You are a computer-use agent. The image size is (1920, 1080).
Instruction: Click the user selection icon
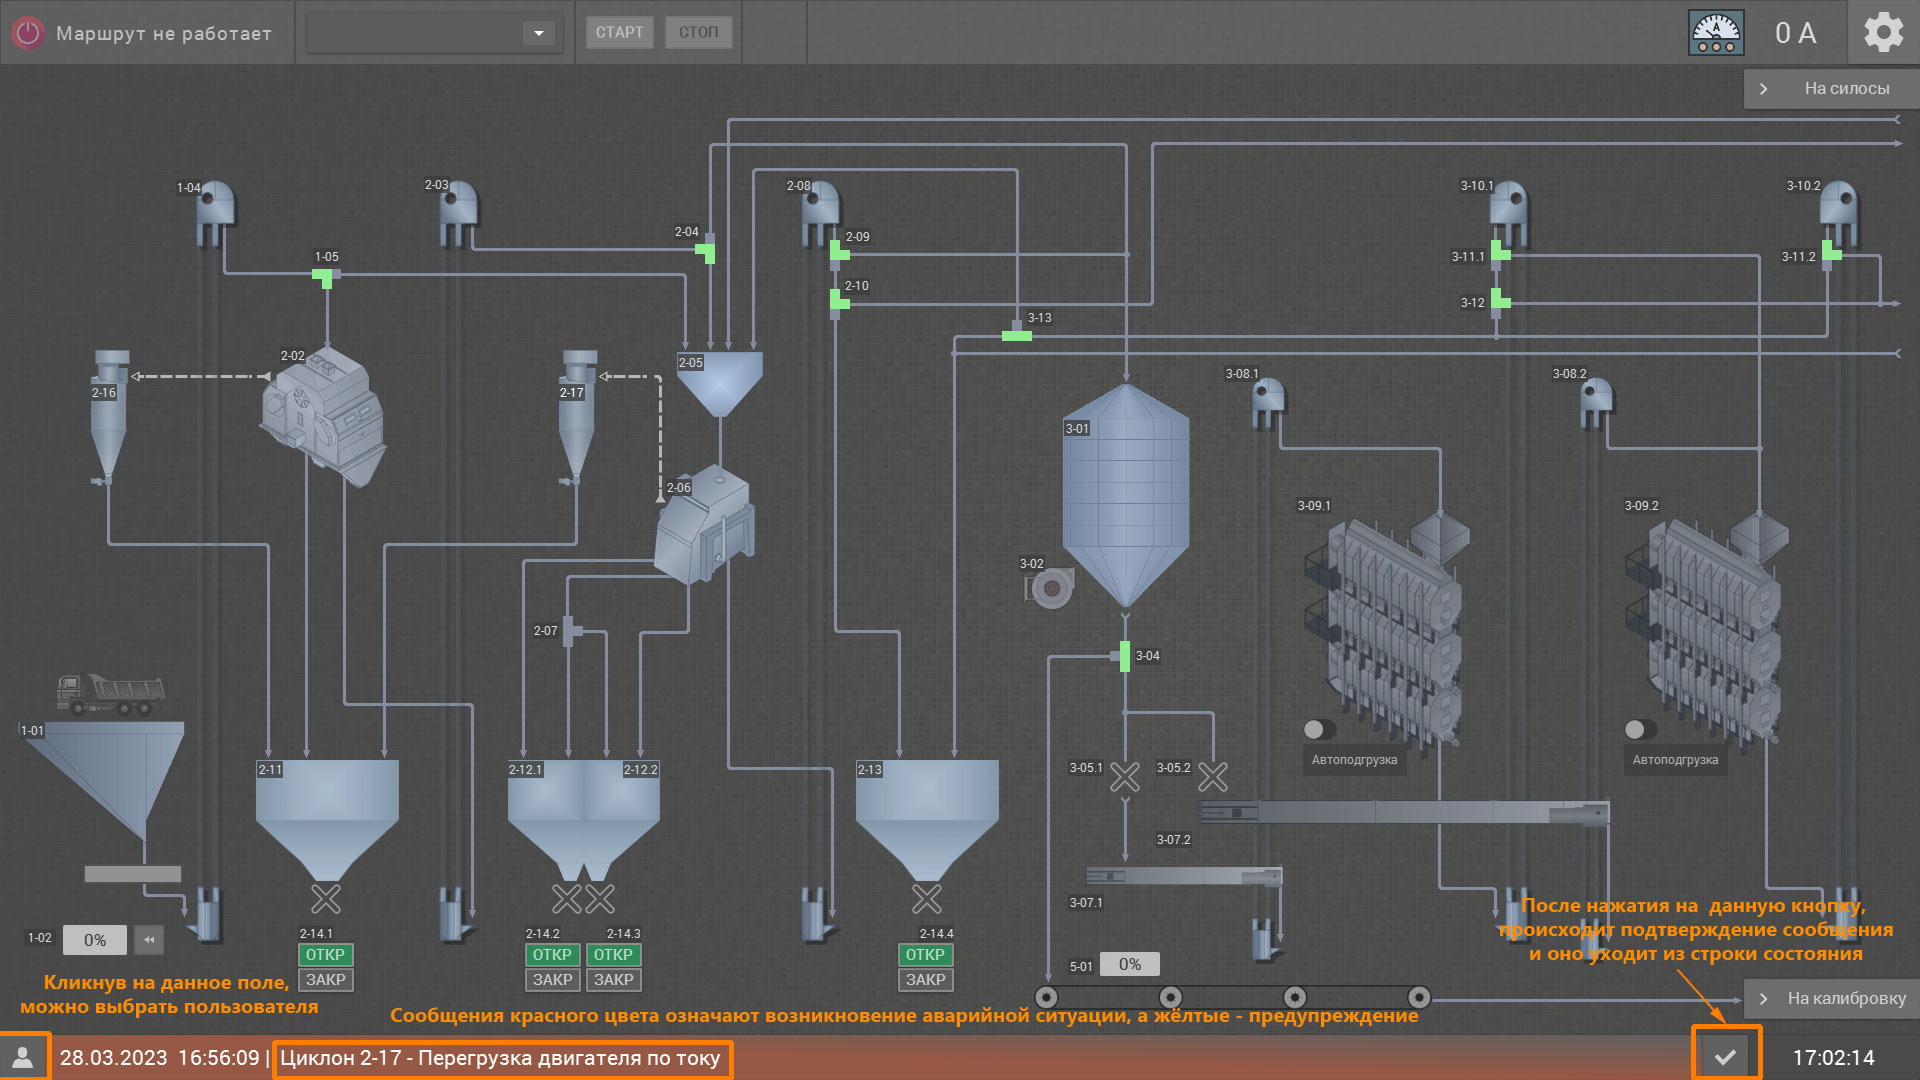[23, 1057]
